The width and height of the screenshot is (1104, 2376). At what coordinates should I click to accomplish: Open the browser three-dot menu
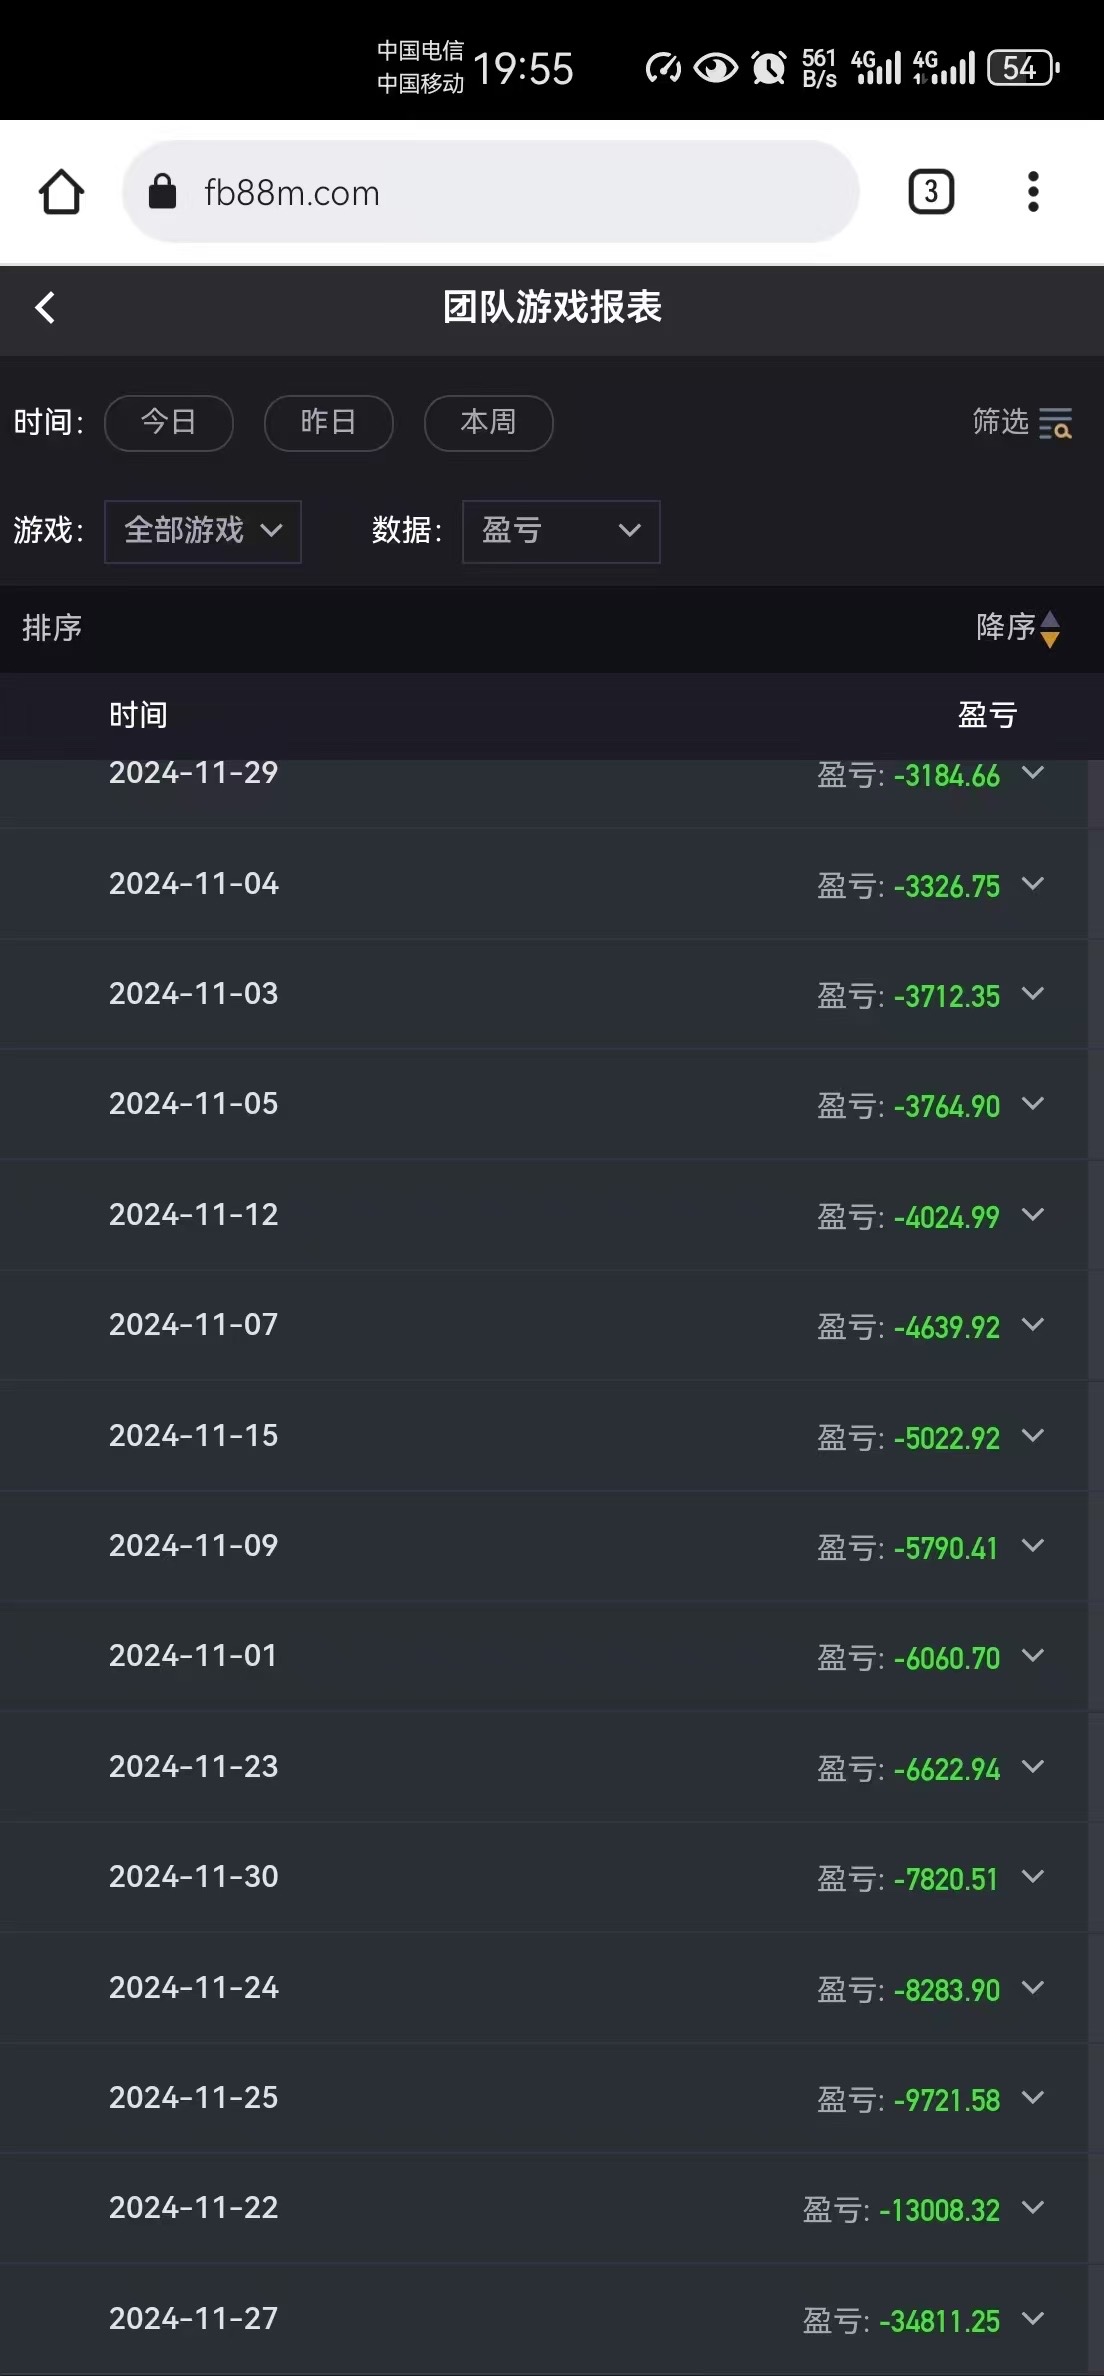[x=1033, y=192]
